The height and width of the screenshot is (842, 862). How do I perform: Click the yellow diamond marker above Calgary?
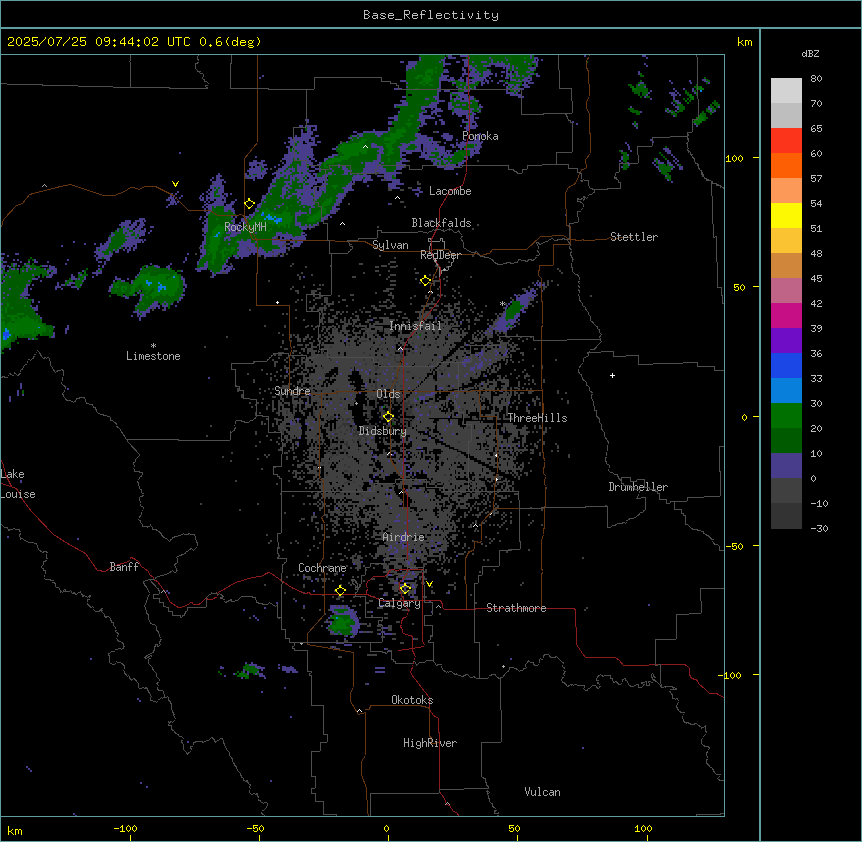[405, 589]
